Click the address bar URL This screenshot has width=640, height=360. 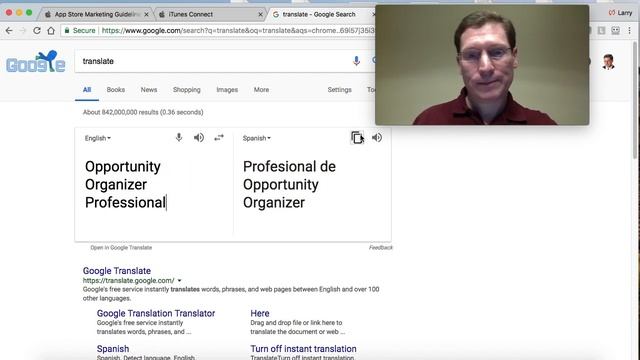238,31
